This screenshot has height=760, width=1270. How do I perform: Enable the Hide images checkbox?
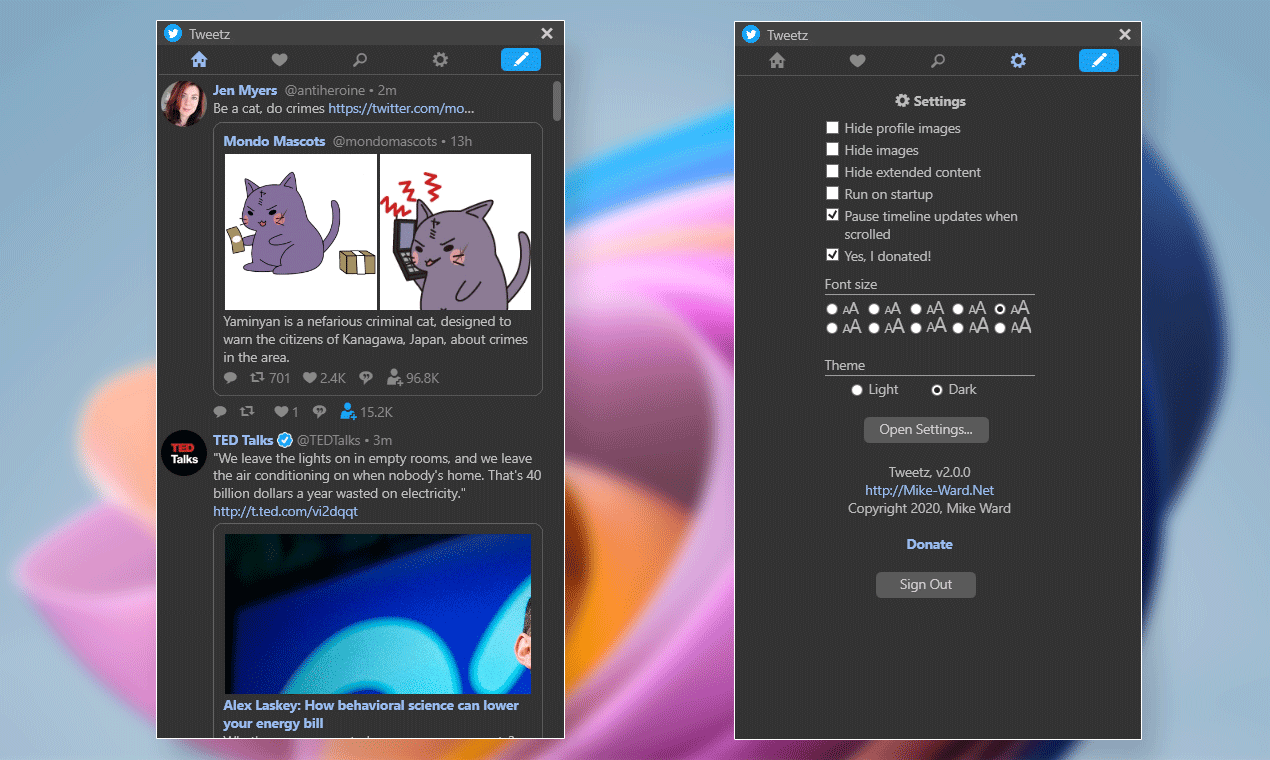[x=832, y=149]
